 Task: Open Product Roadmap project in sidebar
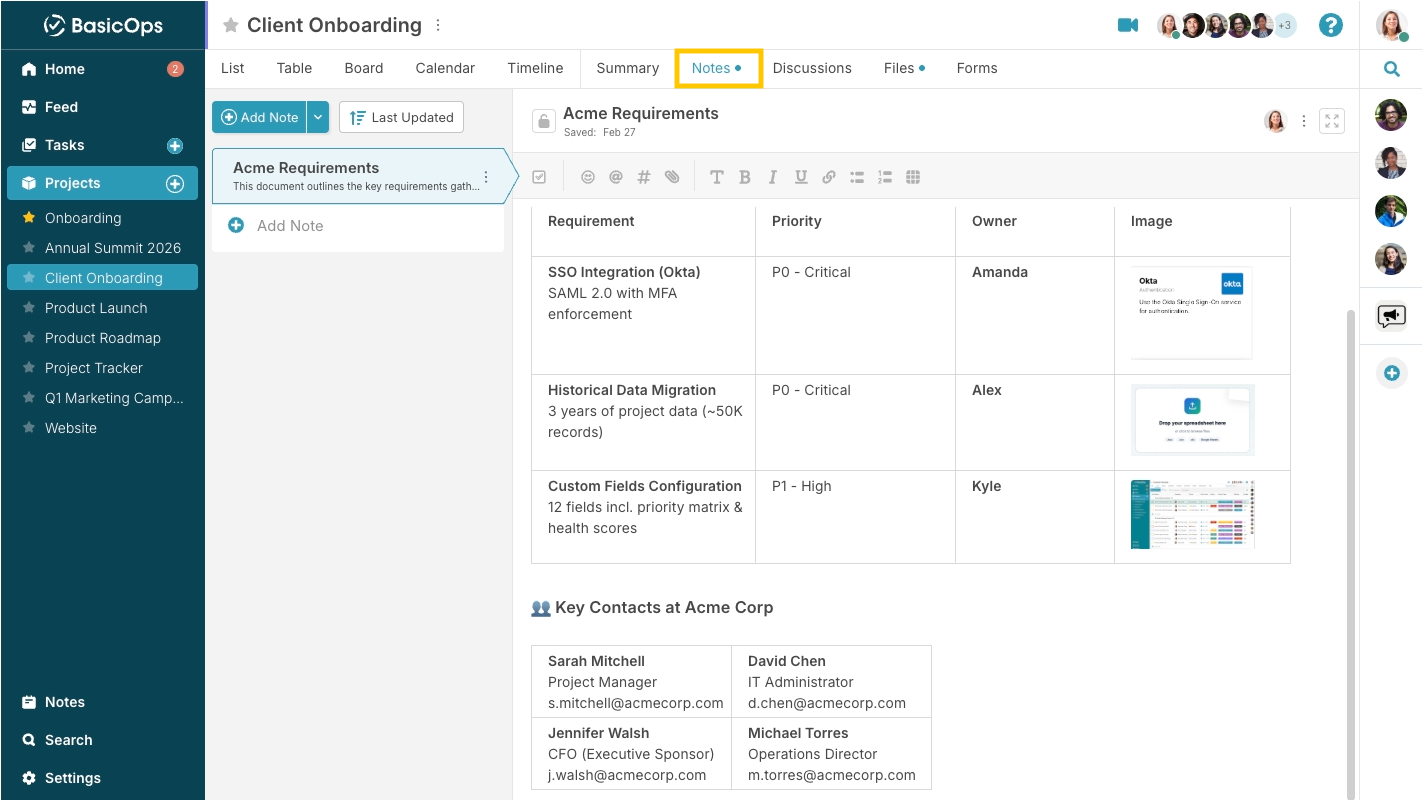[102, 338]
